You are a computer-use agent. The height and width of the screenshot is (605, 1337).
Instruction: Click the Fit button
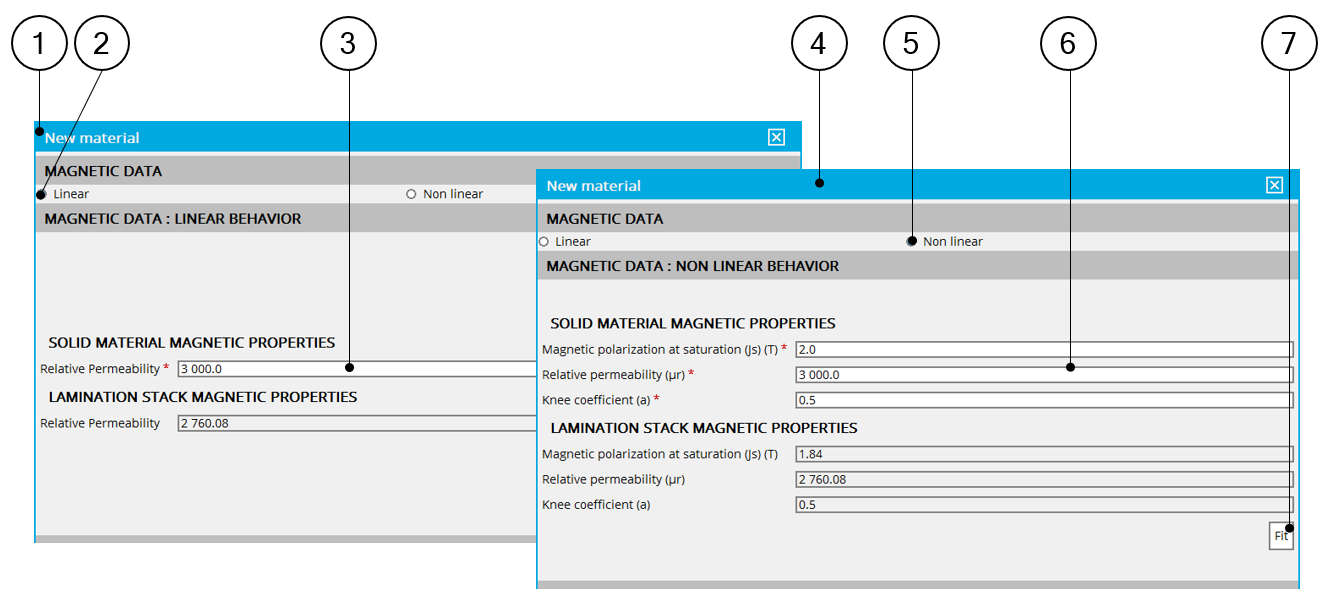(x=1281, y=536)
